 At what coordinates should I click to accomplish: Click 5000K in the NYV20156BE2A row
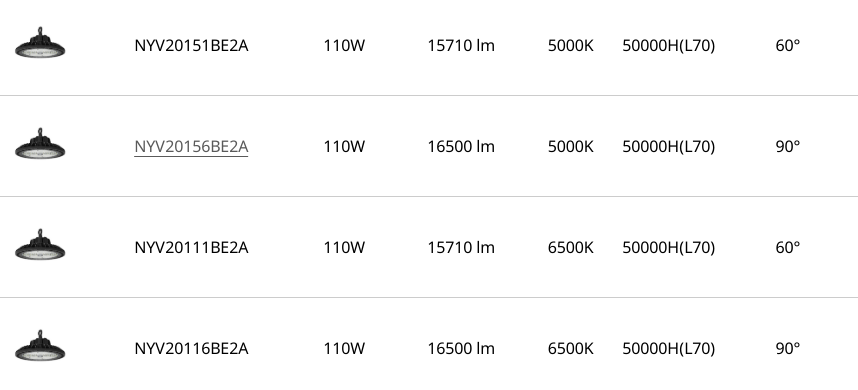pyautogui.click(x=570, y=147)
